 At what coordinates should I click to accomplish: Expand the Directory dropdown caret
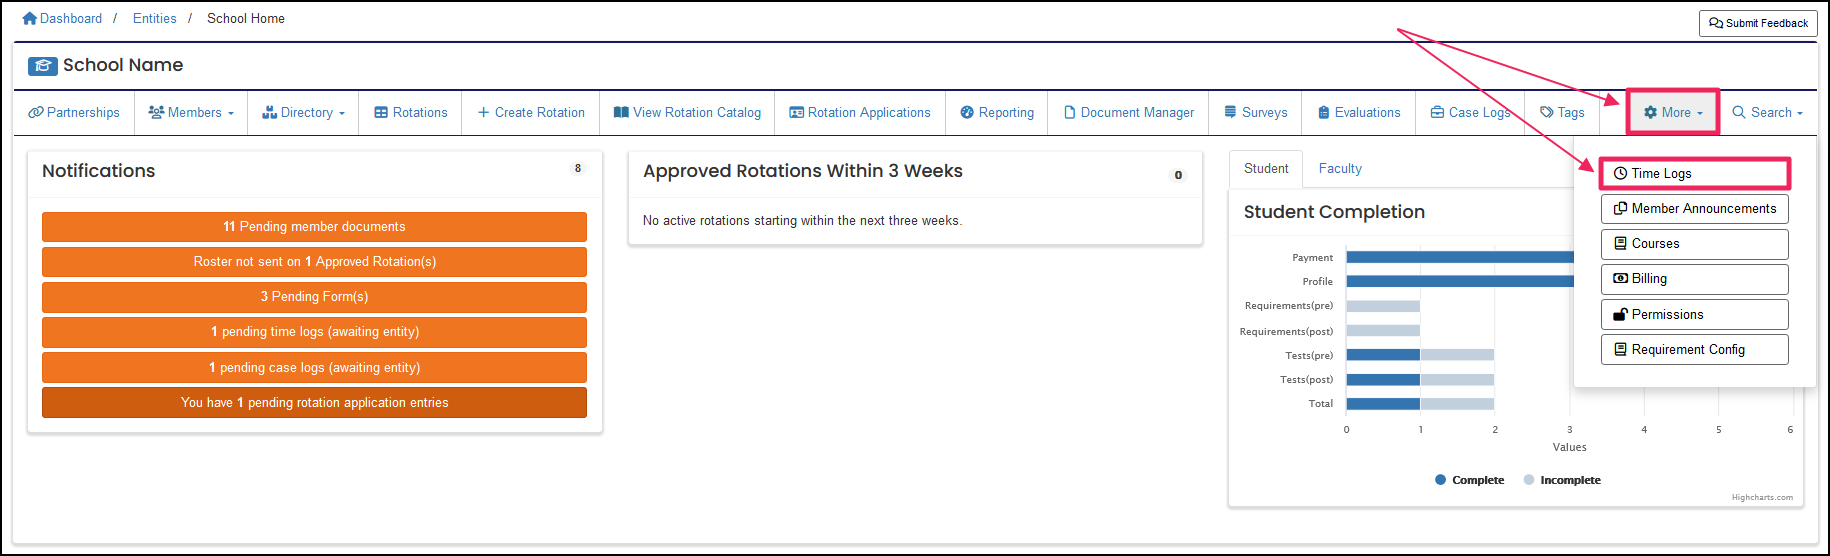click(x=342, y=113)
